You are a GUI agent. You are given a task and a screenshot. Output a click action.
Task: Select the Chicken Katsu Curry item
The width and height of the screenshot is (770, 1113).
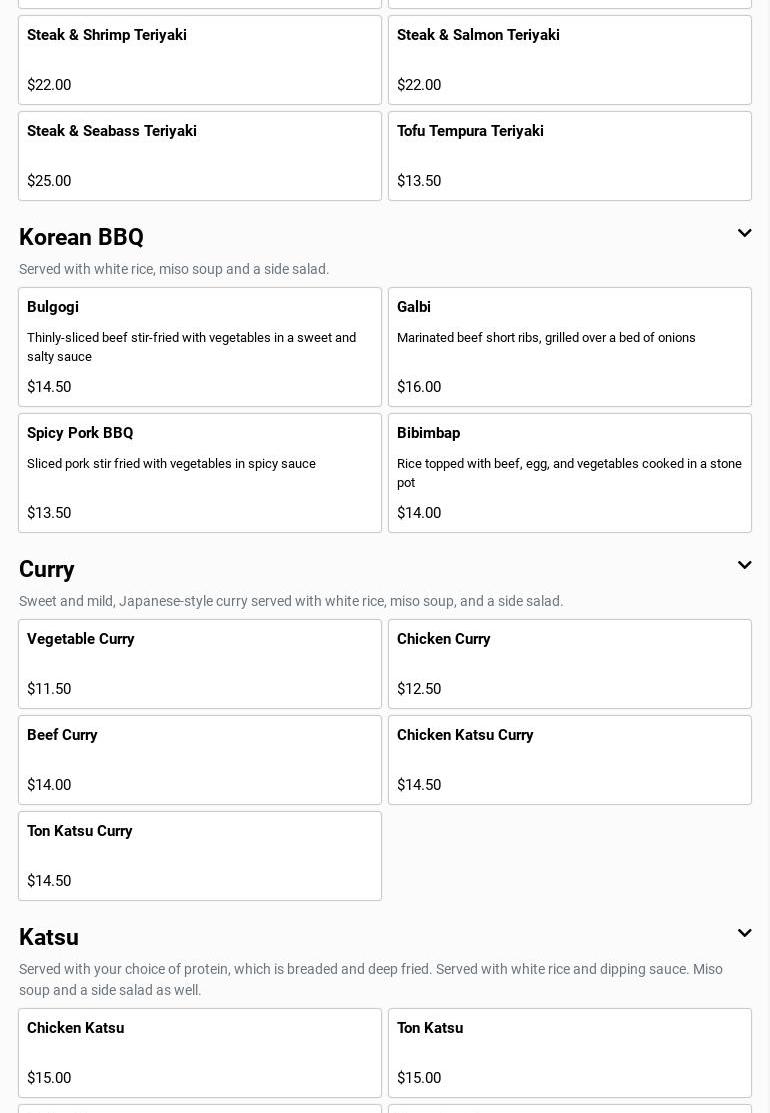pos(570,760)
